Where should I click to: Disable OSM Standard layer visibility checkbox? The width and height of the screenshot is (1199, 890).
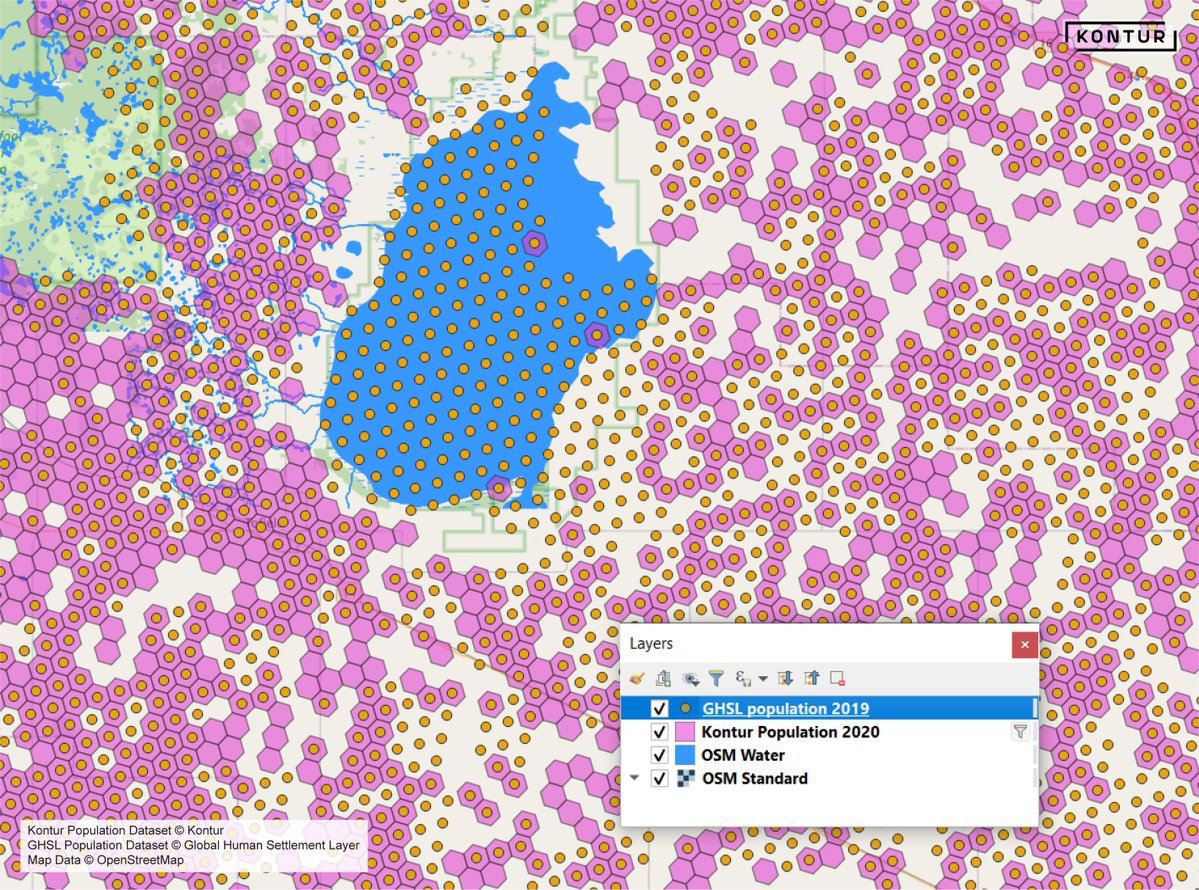pyautogui.click(x=659, y=778)
